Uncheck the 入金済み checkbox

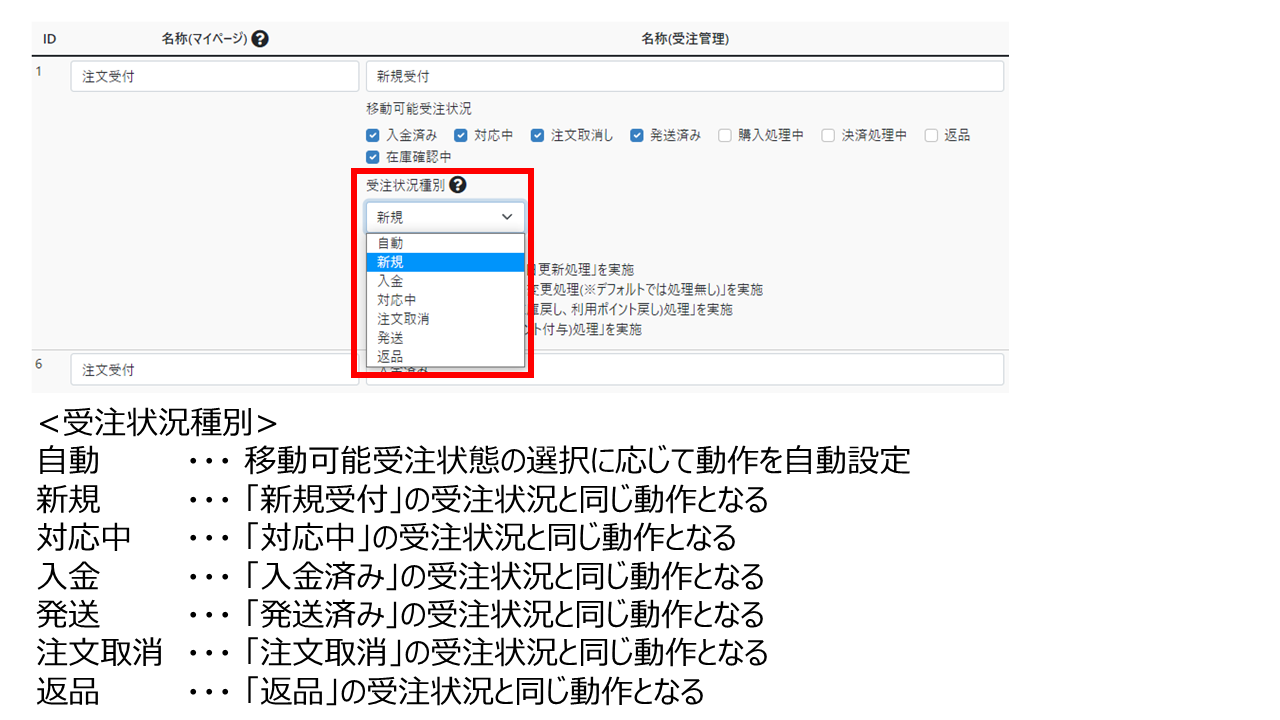pos(373,135)
